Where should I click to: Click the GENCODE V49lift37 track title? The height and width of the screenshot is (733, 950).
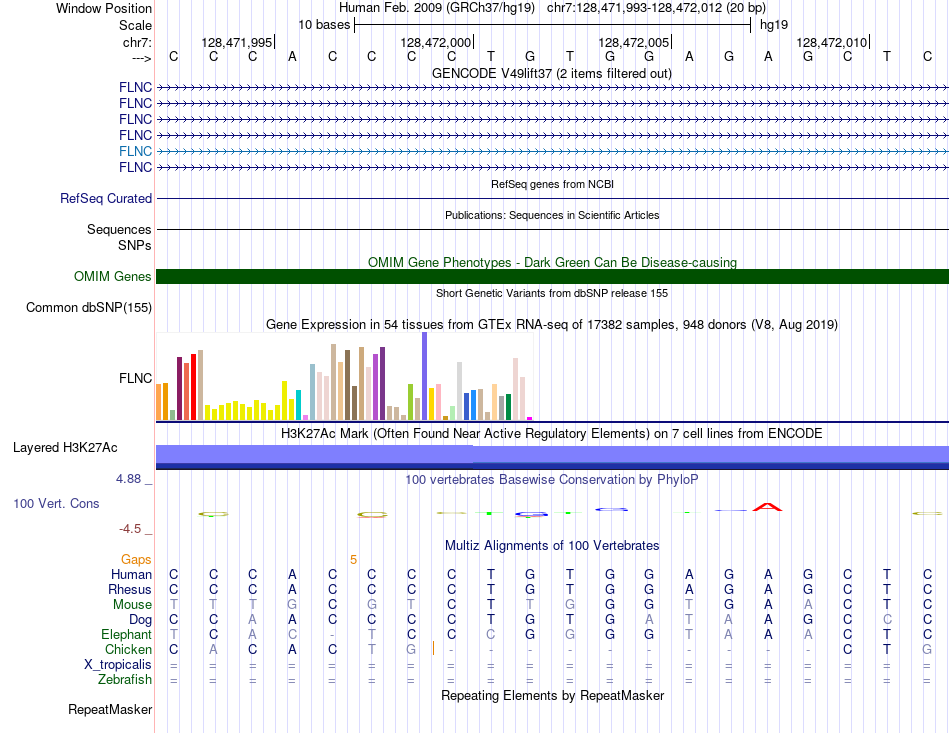[x=552, y=74]
